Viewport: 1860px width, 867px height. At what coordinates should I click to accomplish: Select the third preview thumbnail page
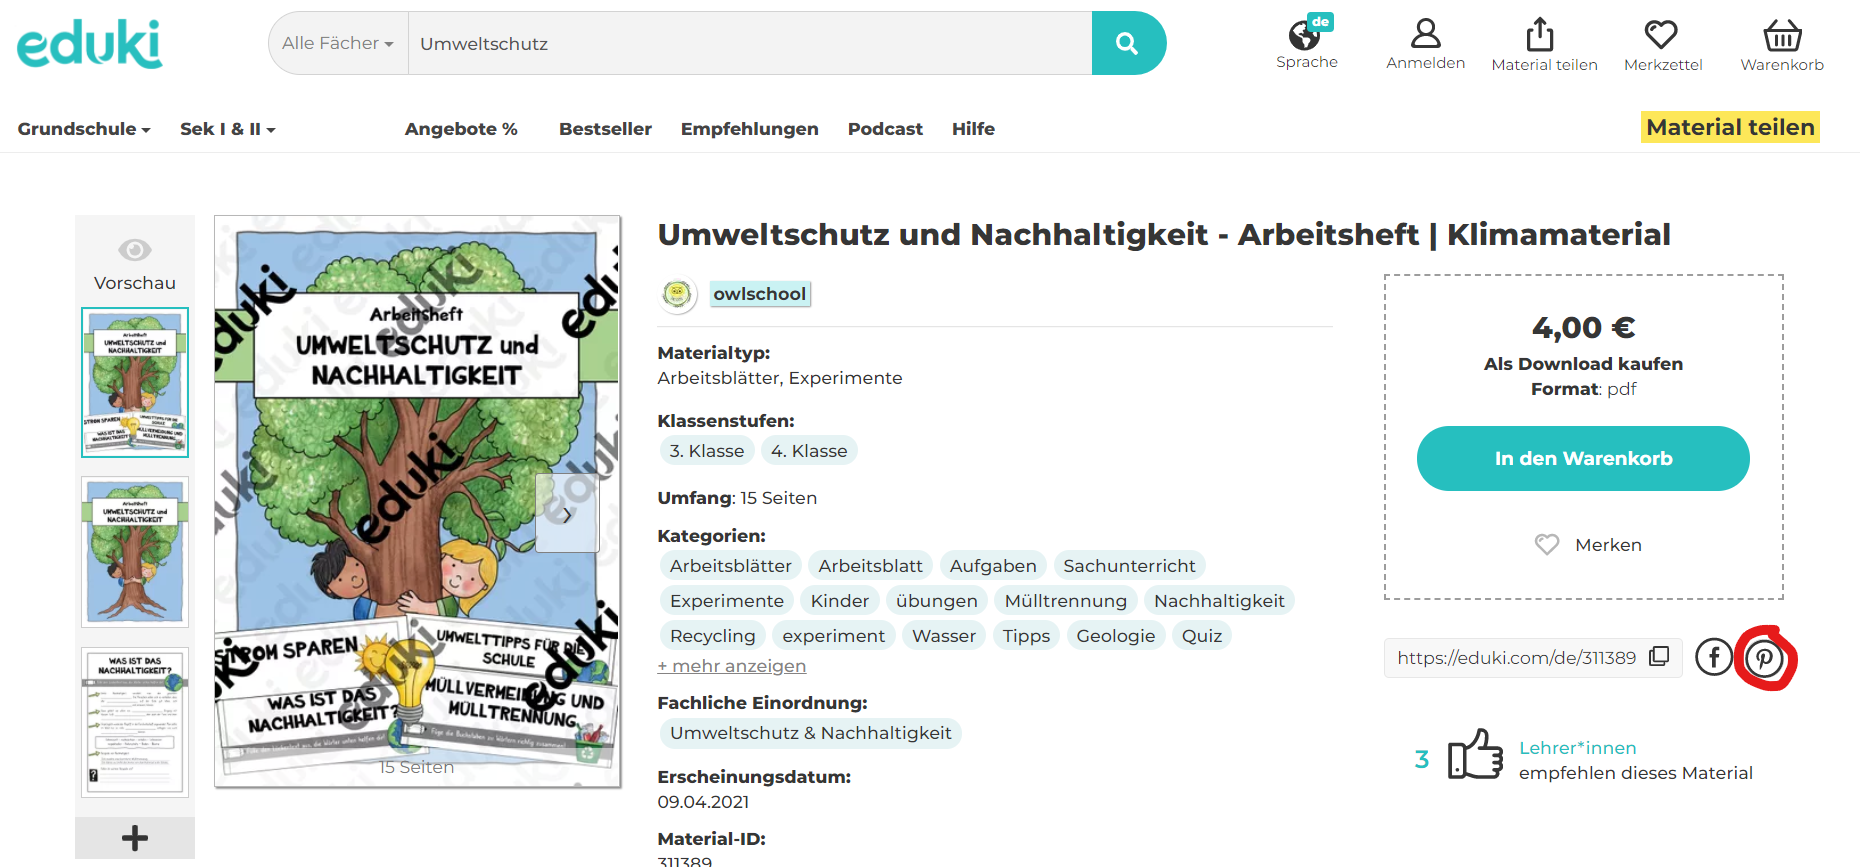click(x=135, y=721)
